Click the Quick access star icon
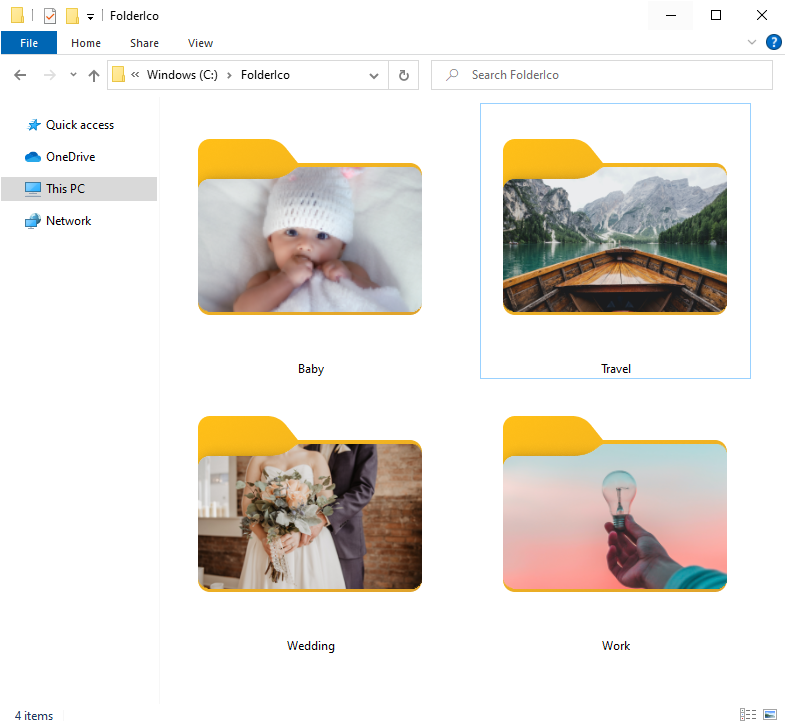 click(x=33, y=125)
